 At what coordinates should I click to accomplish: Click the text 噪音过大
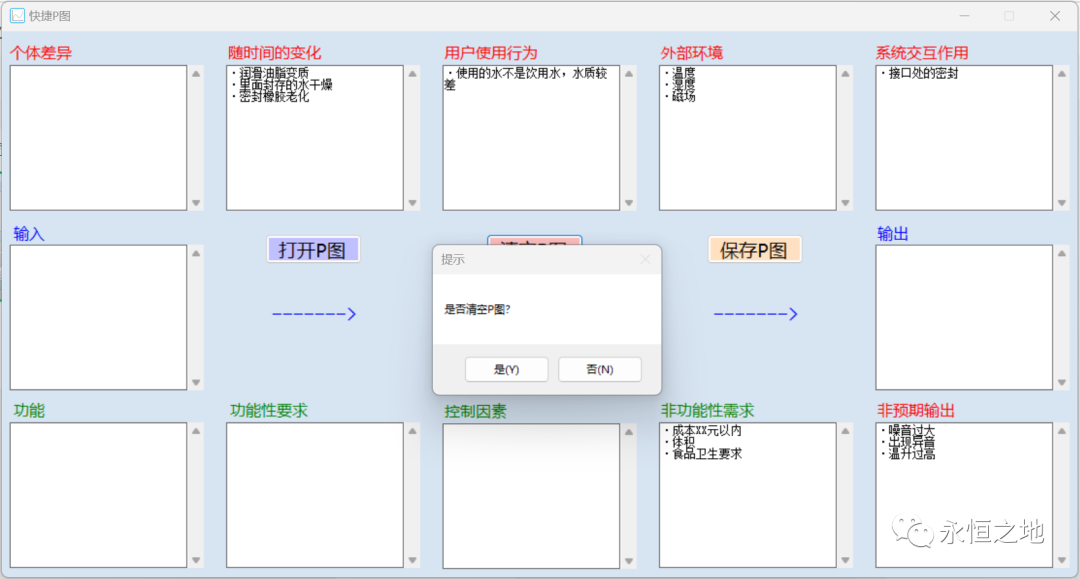911,430
